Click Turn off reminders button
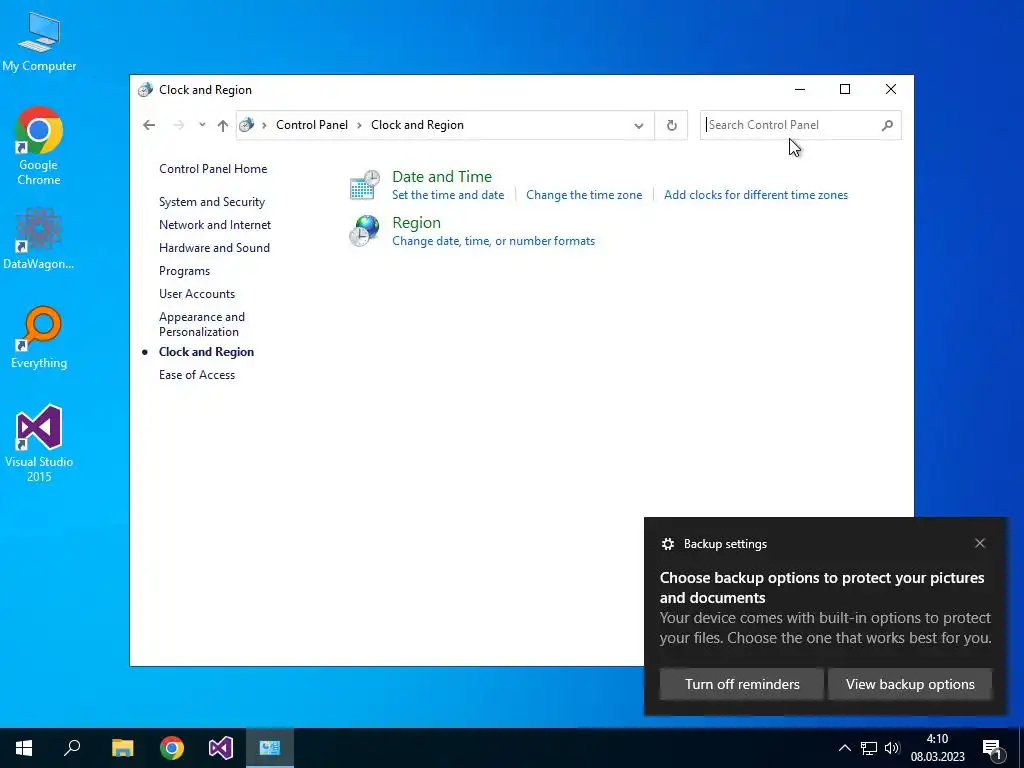The width and height of the screenshot is (1024, 768). click(742, 684)
